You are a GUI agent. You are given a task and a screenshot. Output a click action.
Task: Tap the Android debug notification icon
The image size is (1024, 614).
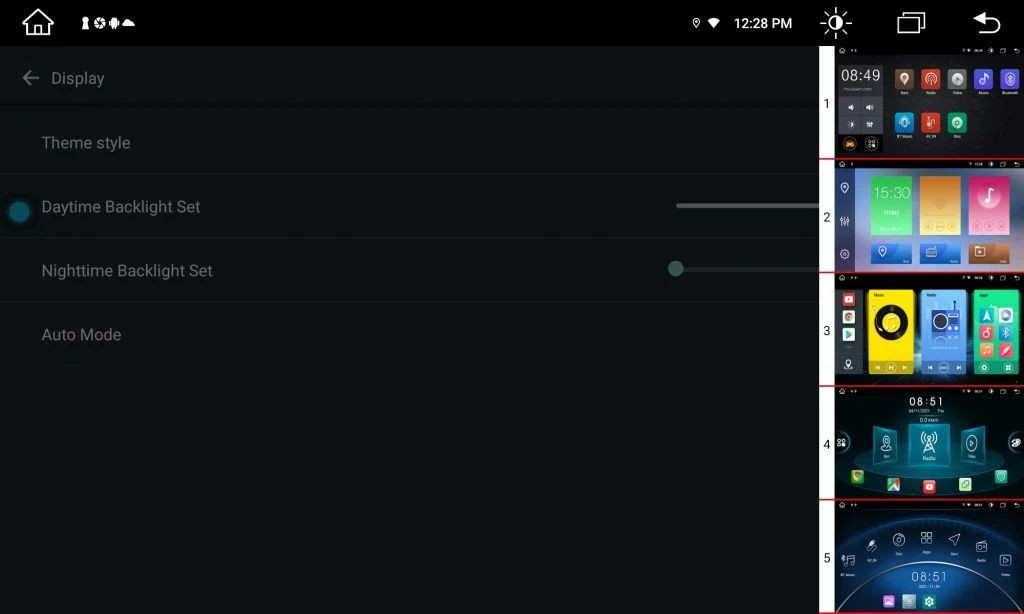(x=114, y=23)
